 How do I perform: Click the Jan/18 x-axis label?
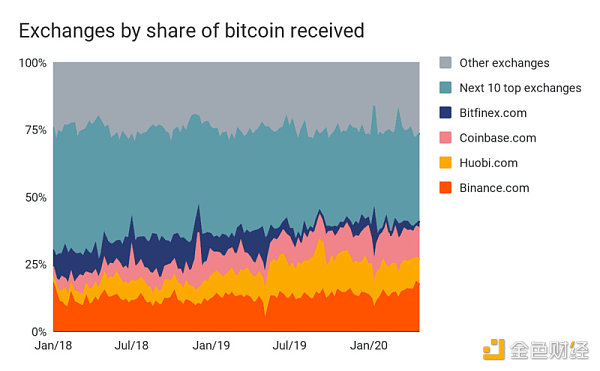(x=53, y=345)
